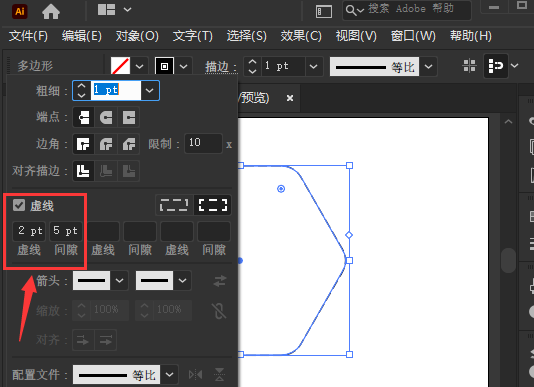
Task: Open the start arrowhead 箭头 dropdown
Action: pos(120,280)
